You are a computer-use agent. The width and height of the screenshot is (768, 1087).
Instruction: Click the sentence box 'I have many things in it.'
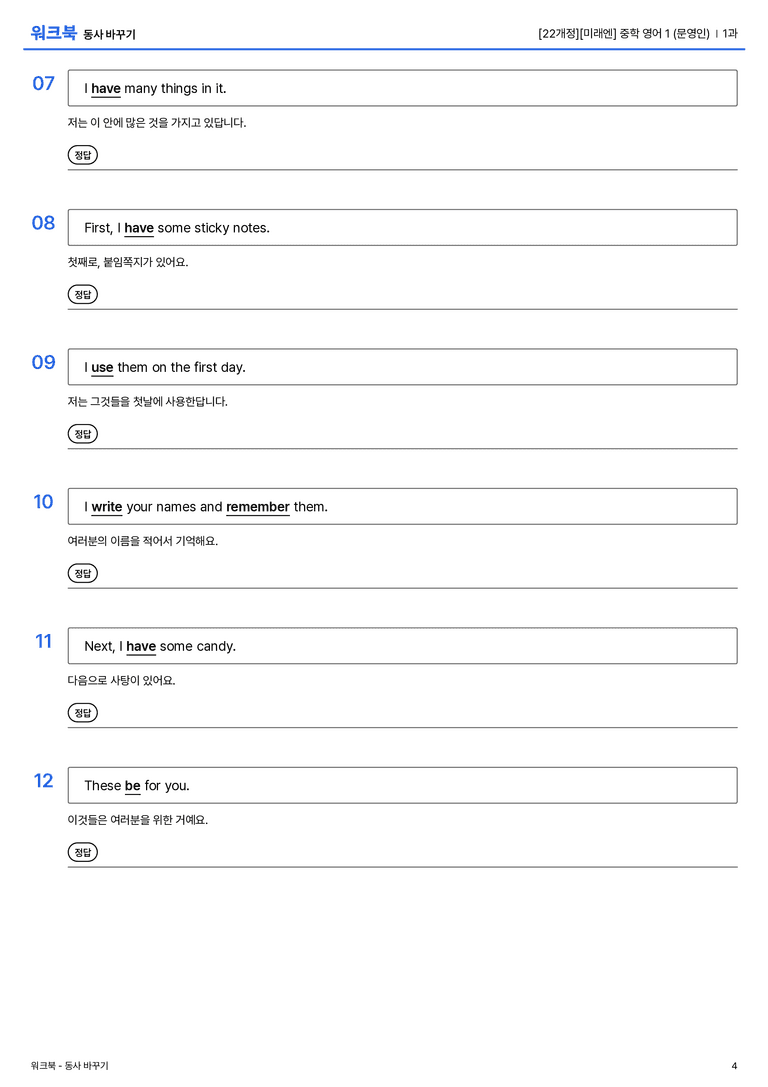pyautogui.click(x=403, y=88)
